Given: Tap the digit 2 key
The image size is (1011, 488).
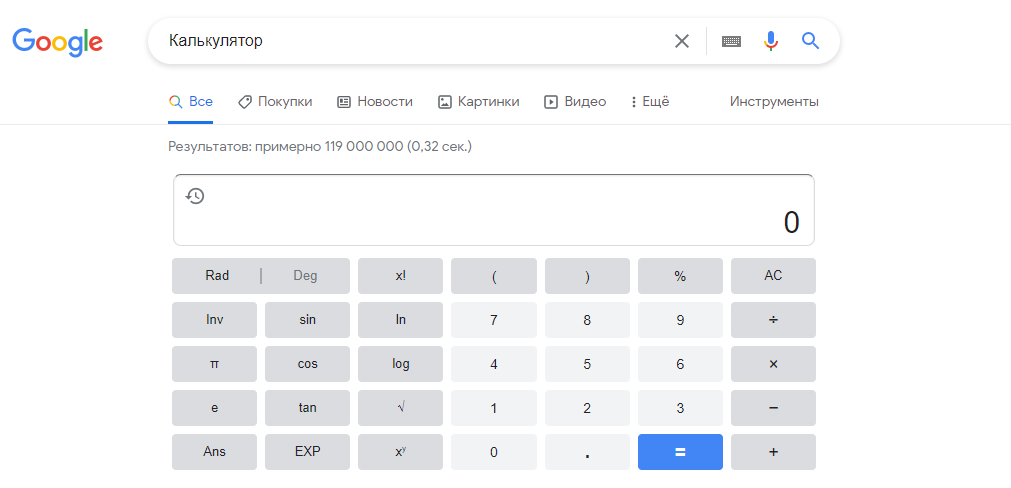Looking at the screenshot, I should (587, 408).
